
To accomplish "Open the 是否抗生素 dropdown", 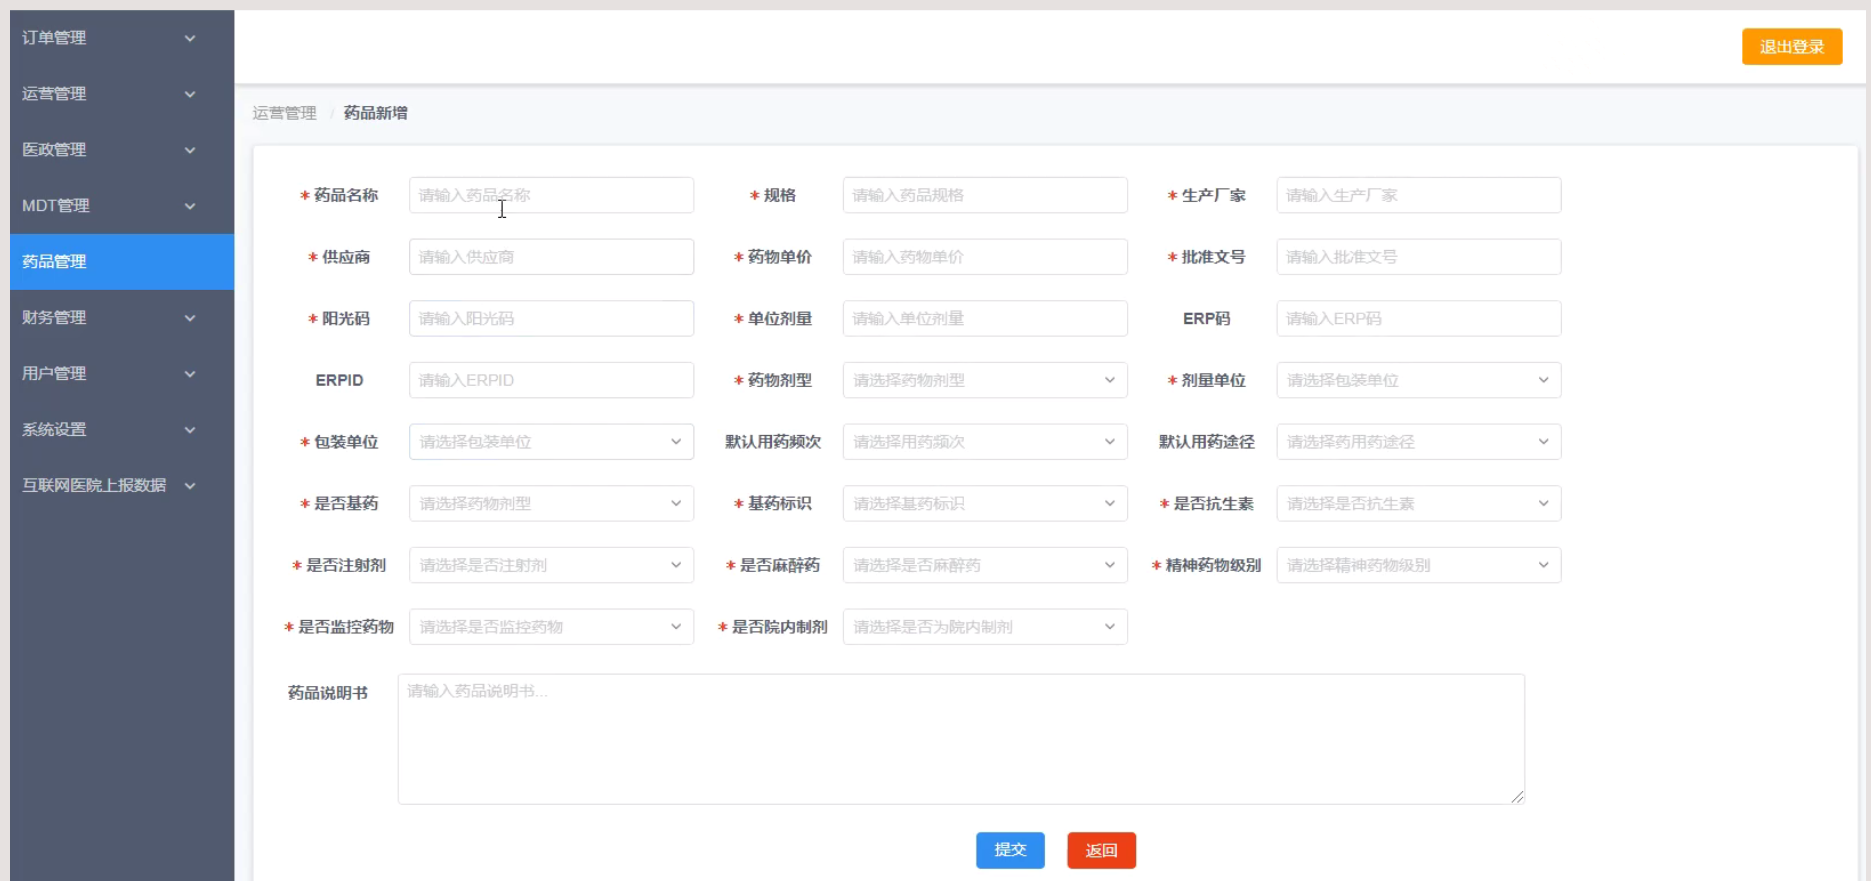I will [1418, 504].
